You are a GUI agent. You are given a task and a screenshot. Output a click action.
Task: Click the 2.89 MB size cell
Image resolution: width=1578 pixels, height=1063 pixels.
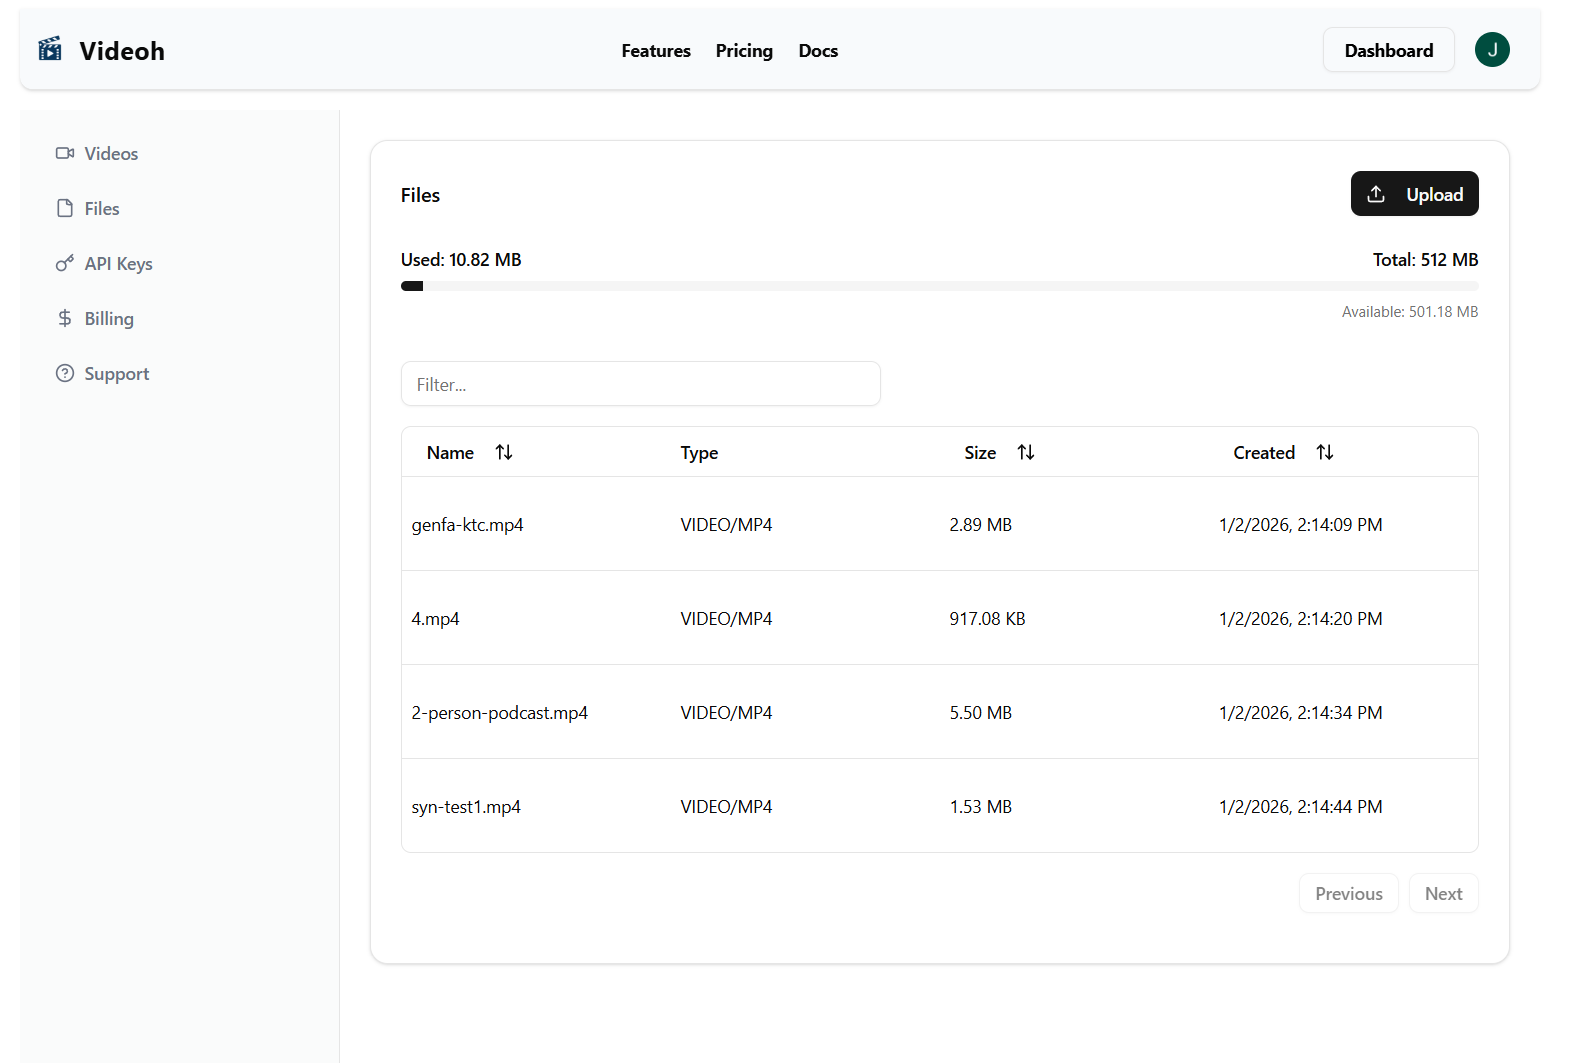click(x=980, y=524)
